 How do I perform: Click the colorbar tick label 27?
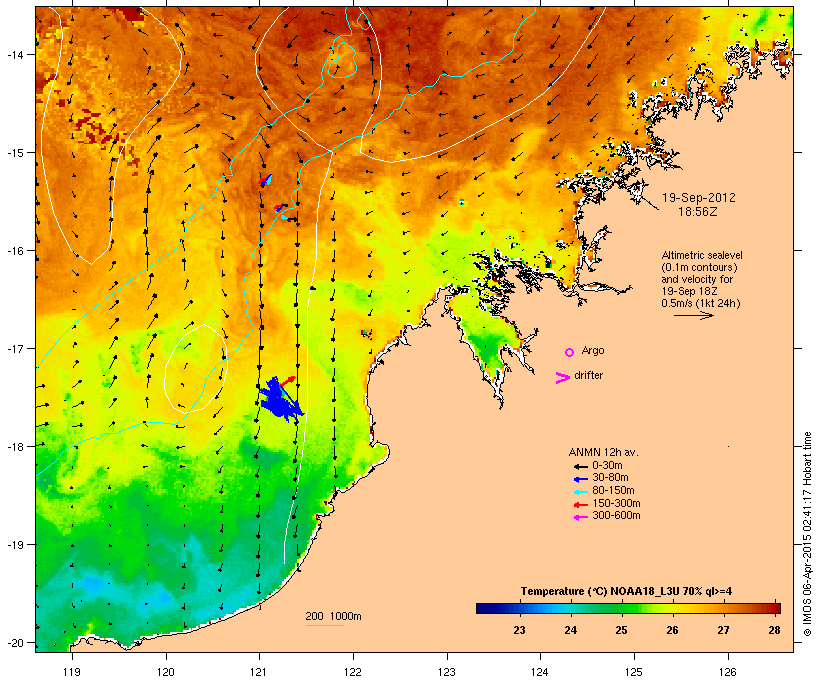(x=723, y=630)
